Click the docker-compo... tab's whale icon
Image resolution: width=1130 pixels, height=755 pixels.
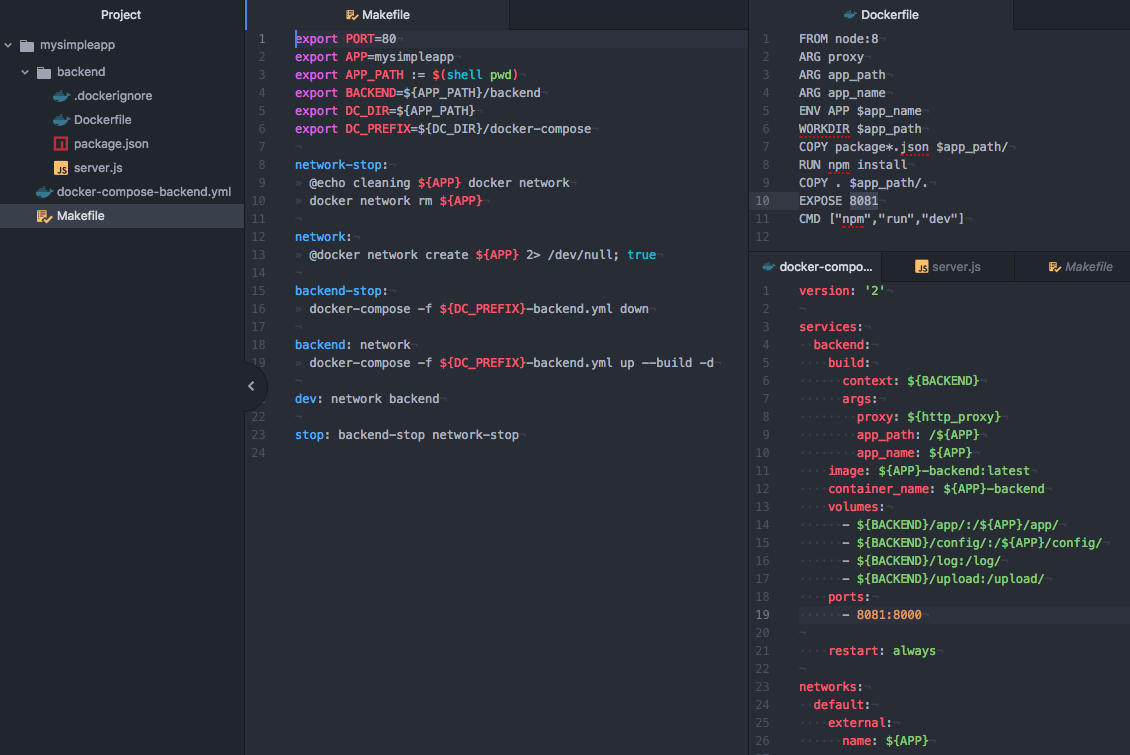[768, 267]
